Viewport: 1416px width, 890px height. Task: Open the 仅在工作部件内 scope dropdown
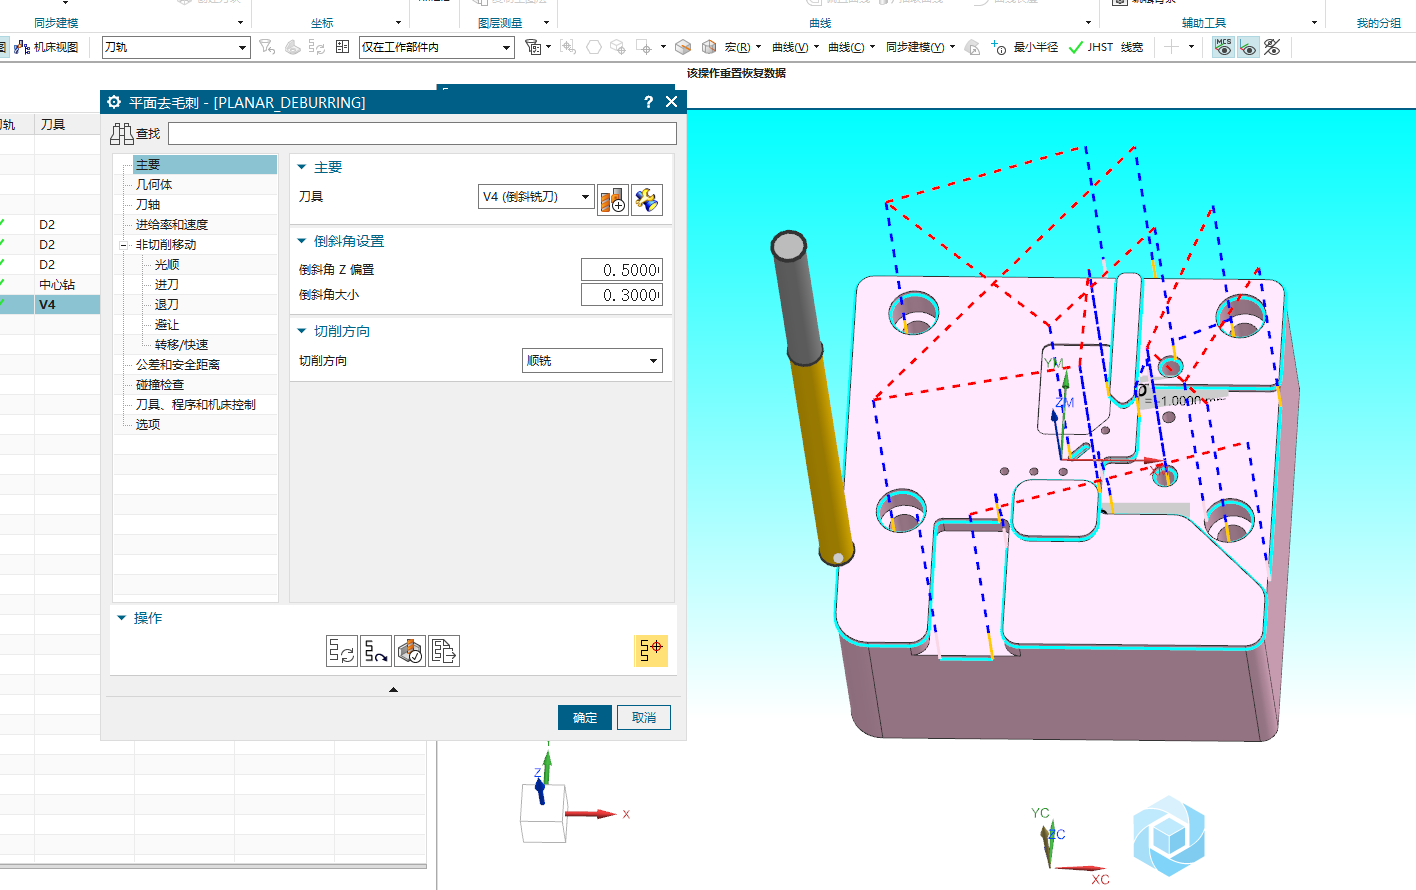click(436, 47)
